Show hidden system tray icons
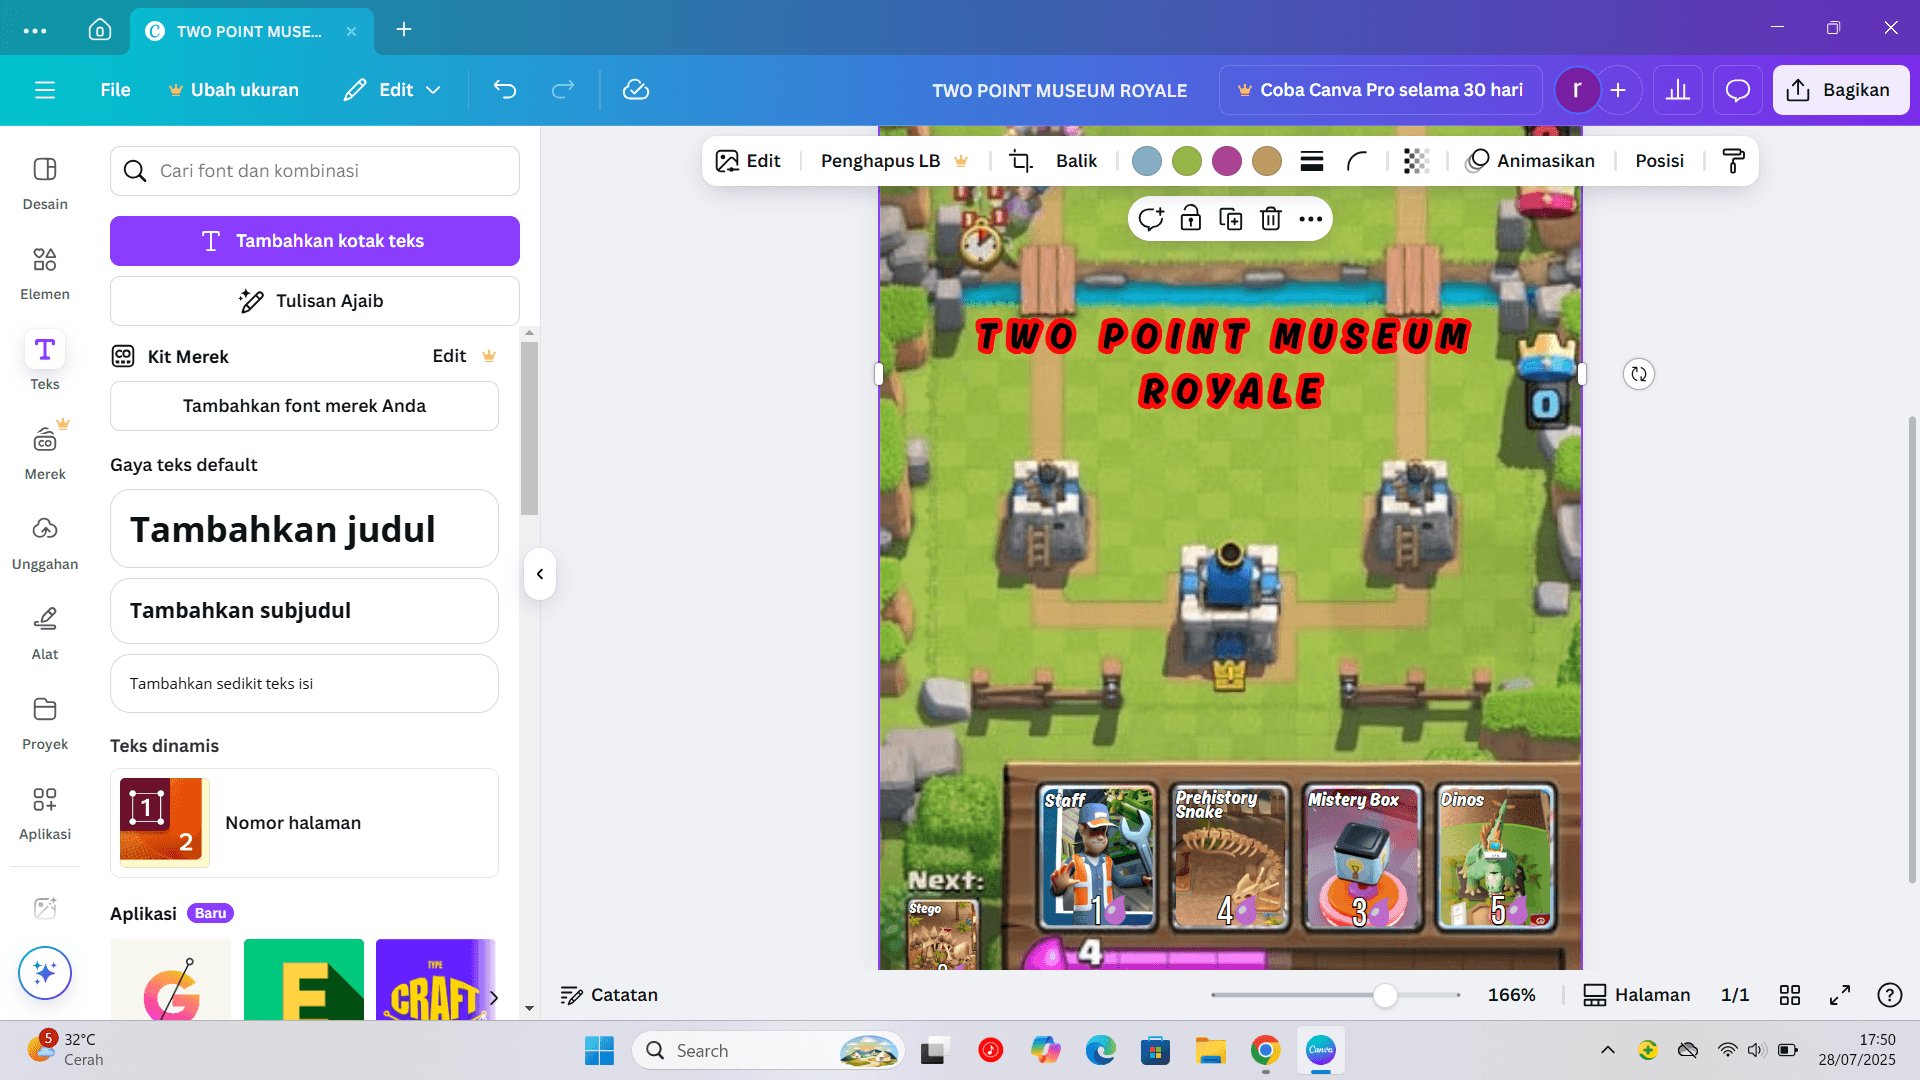The image size is (1920, 1080). 1608,1050
